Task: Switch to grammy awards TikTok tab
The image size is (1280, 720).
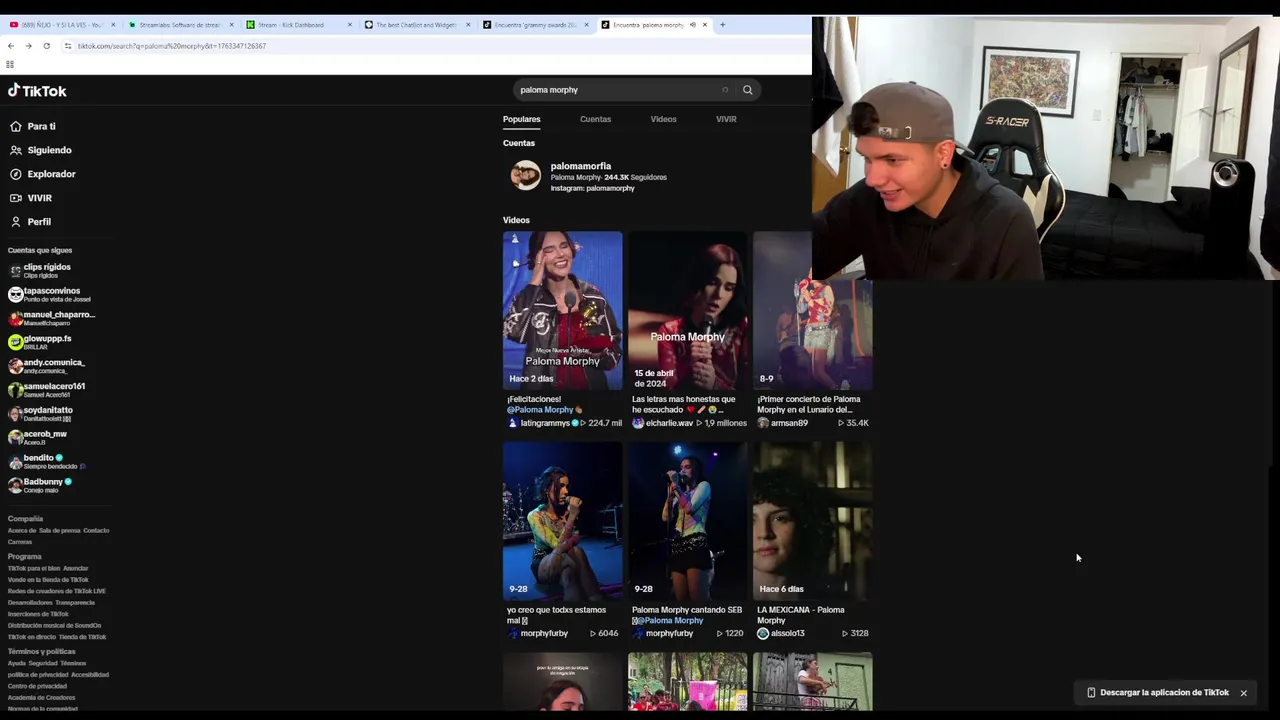Action: pyautogui.click(x=535, y=25)
